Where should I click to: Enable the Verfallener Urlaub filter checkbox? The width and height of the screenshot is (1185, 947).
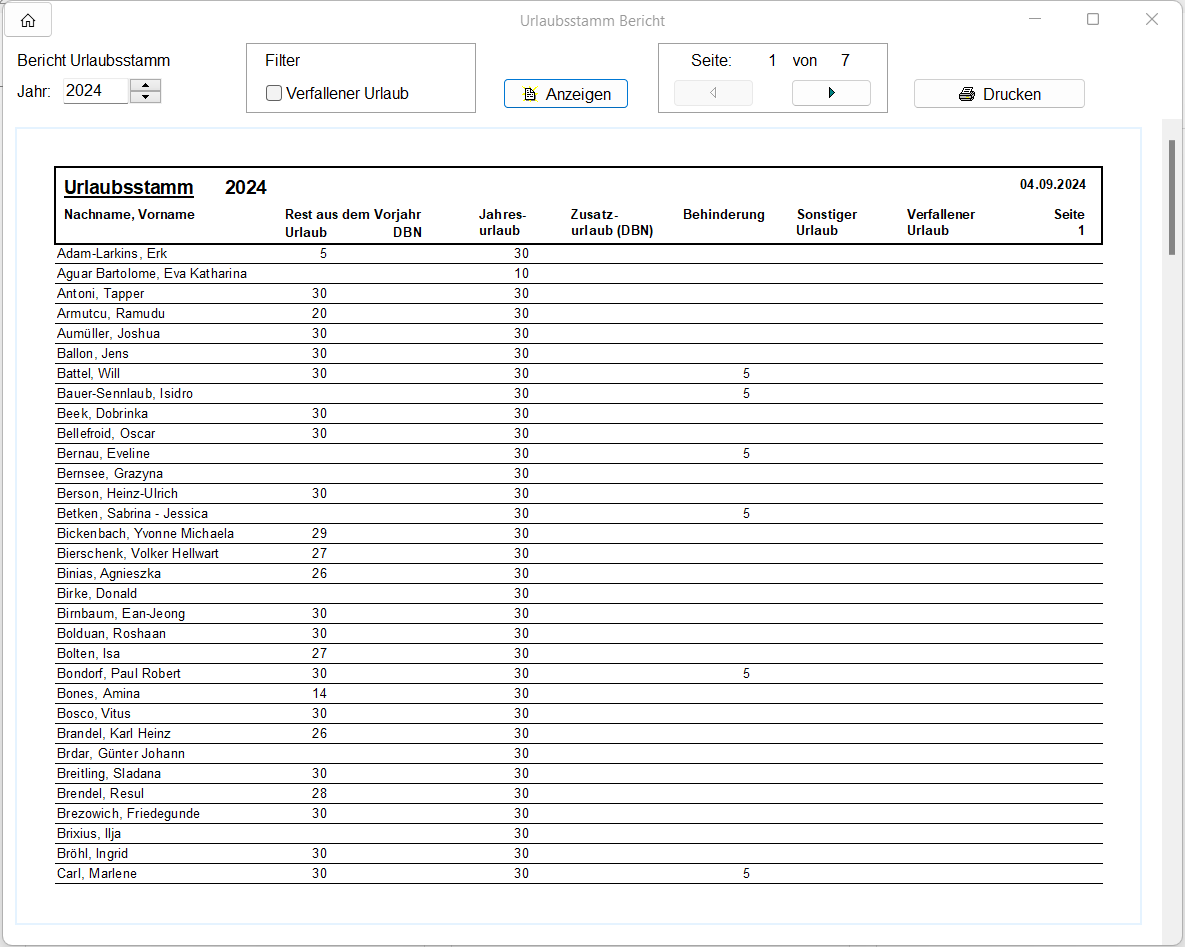(274, 94)
